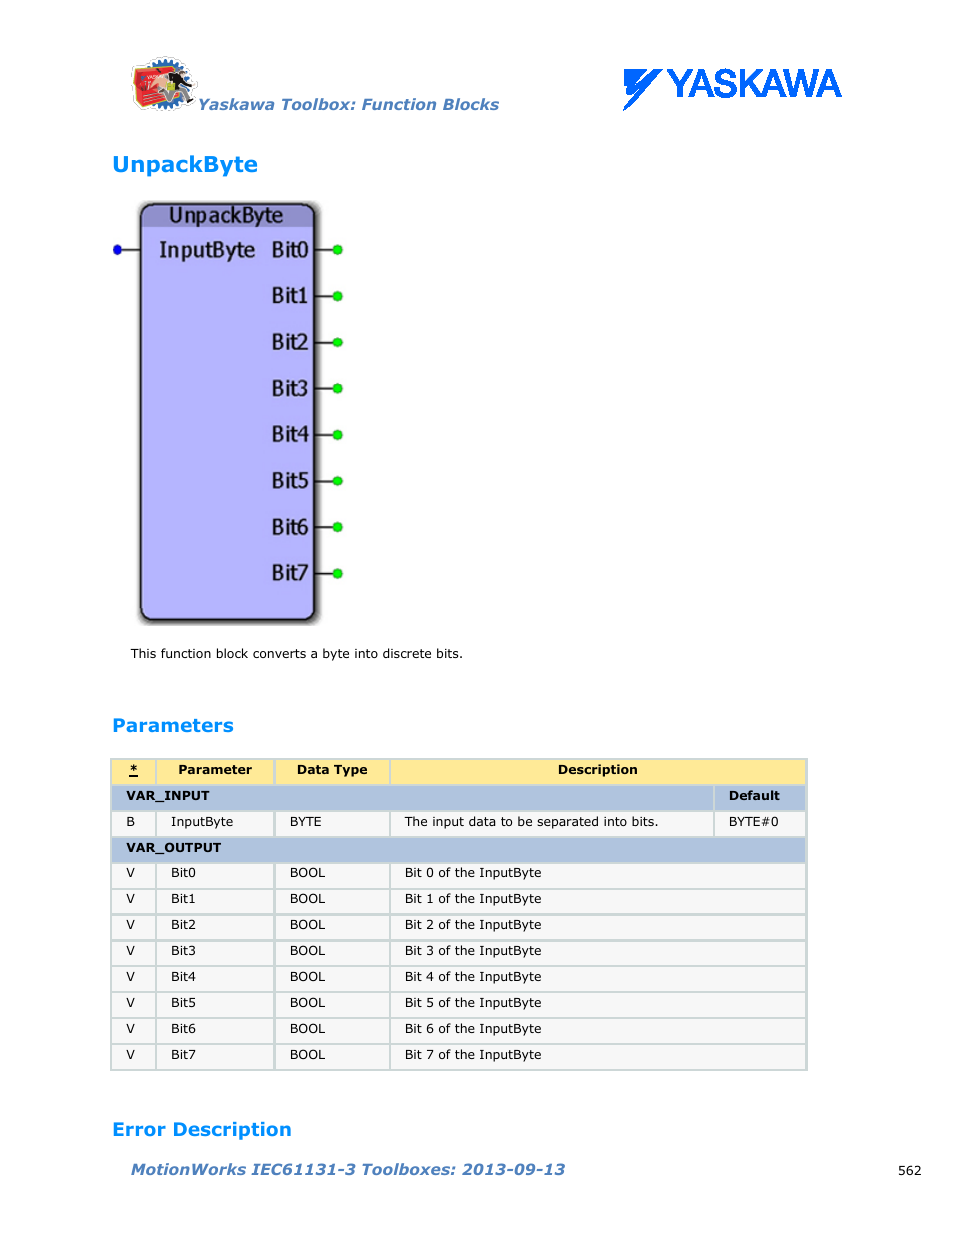Click the InputByte parameter cell
954x1235 pixels.
215,822
